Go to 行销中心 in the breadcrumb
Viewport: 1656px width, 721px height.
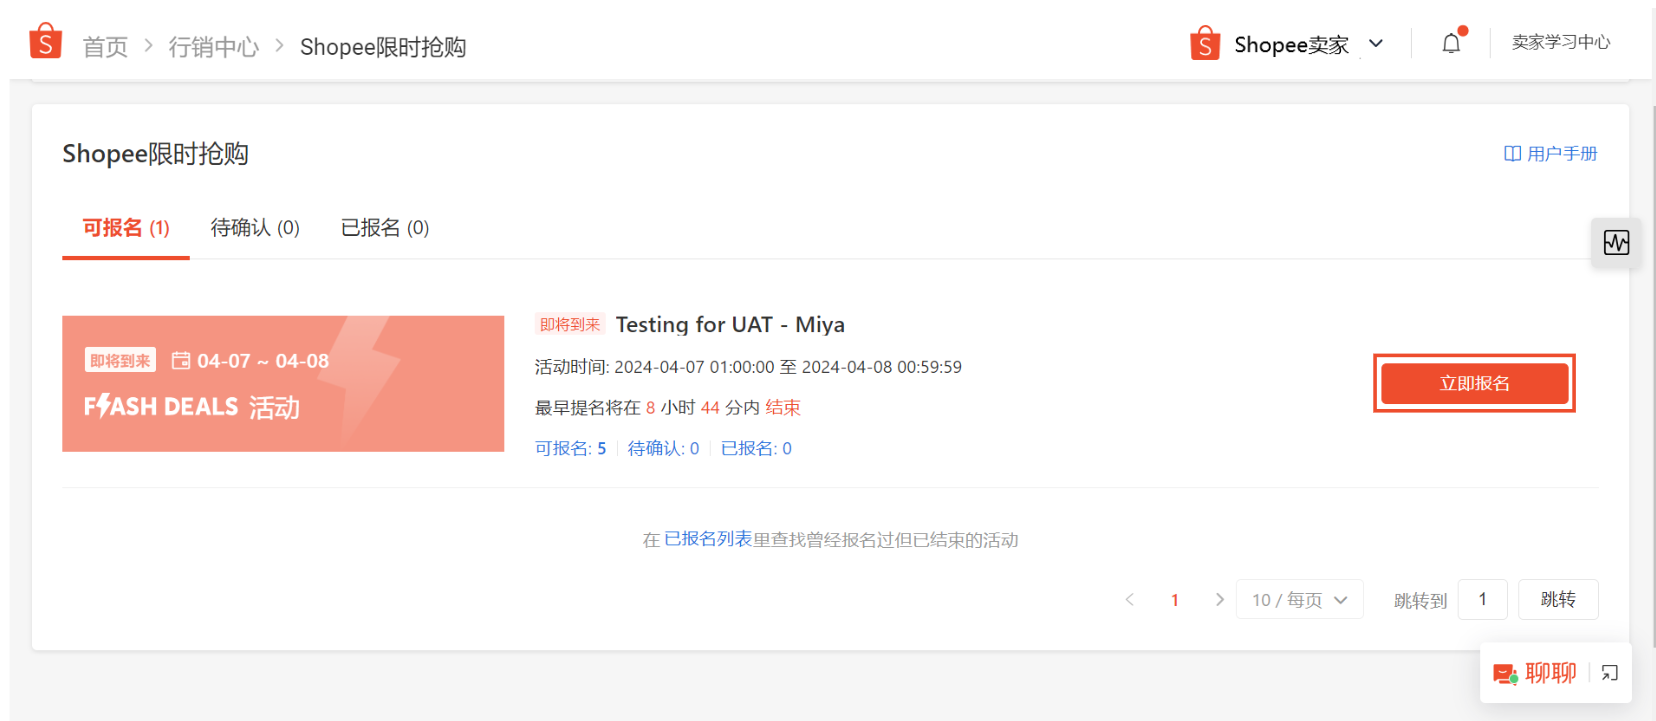click(x=214, y=47)
